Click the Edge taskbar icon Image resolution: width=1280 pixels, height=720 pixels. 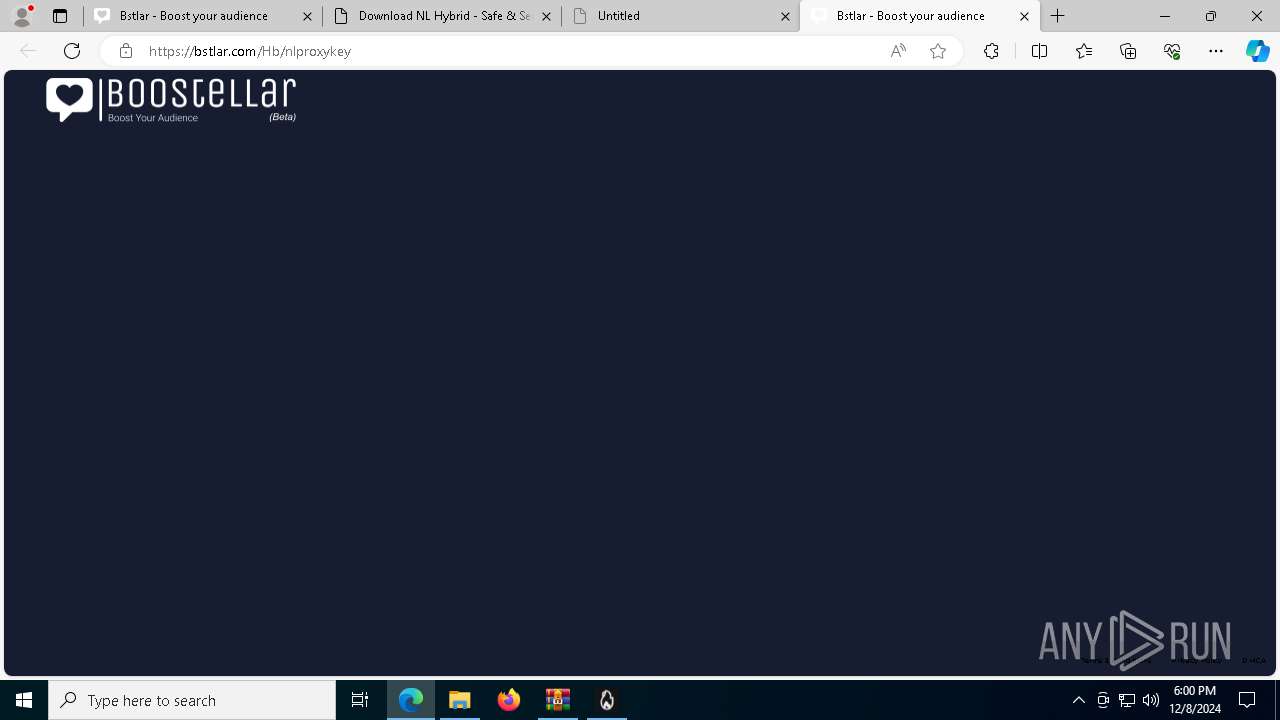[411, 700]
